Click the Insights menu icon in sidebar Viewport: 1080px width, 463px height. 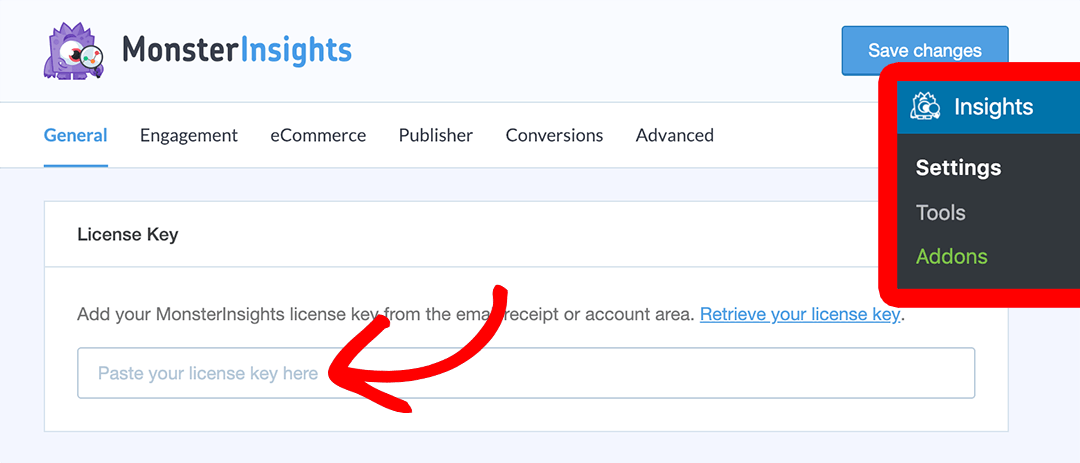point(926,106)
